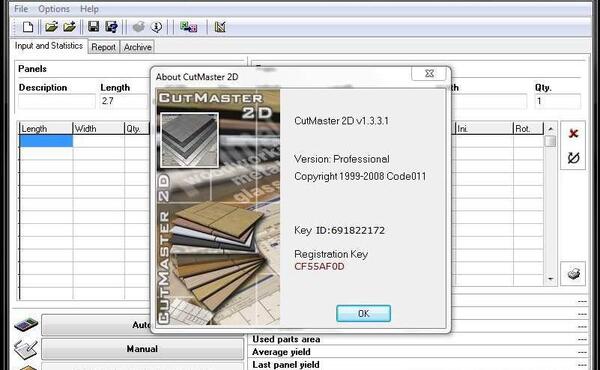Click the pencil-and-paper icon beside Manual
600x370 pixels.
pos(25,349)
